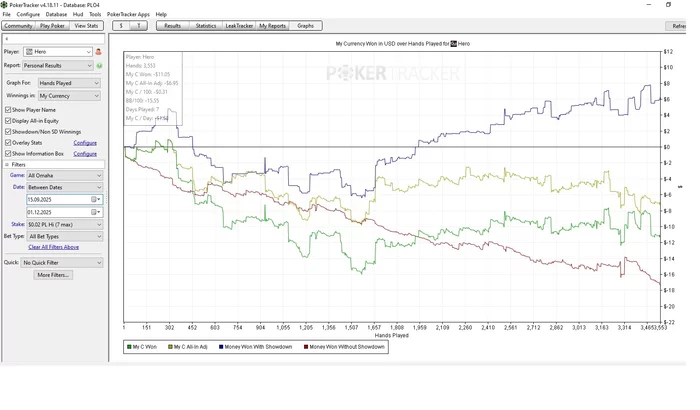Click the Refresh button at top right
The height and width of the screenshot is (410, 700).
click(678, 26)
